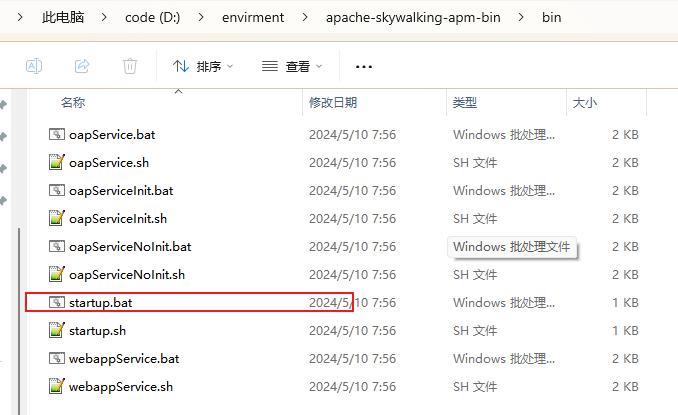
Task: Open apache-skywalking-apm-bin breadcrumb
Action: [413, 17]
